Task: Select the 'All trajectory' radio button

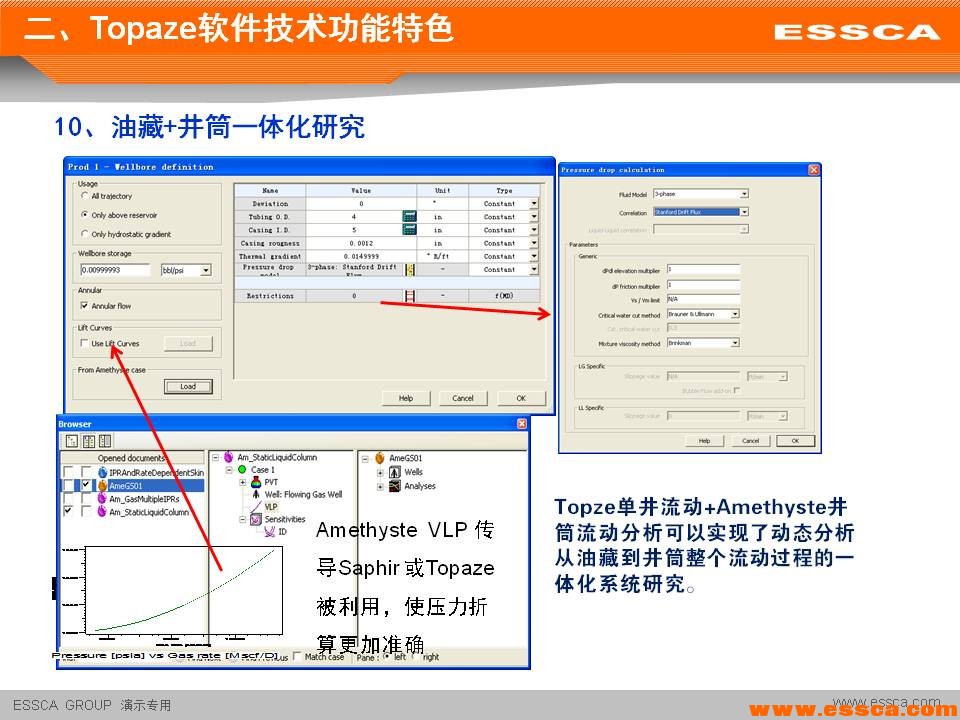Action: coord(85,196)
